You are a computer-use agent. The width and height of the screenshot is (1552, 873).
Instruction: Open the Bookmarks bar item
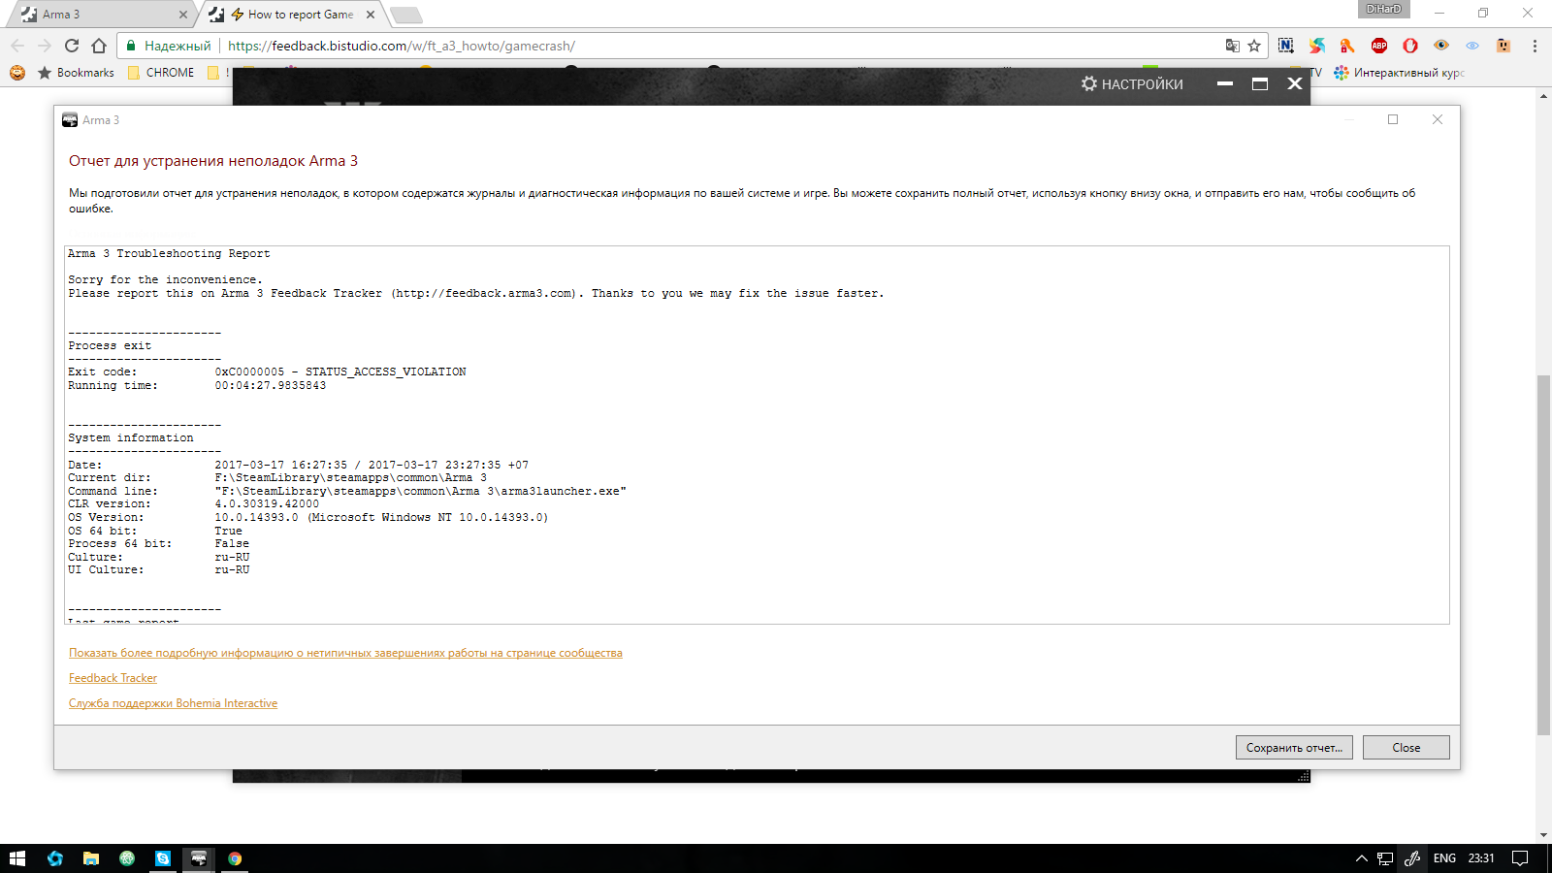click(76, 73)
